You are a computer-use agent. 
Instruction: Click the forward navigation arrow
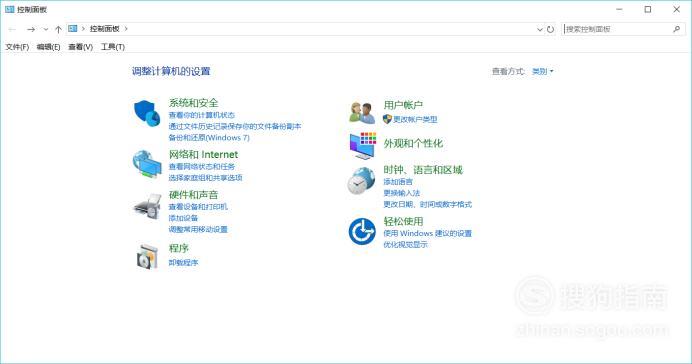31,29
